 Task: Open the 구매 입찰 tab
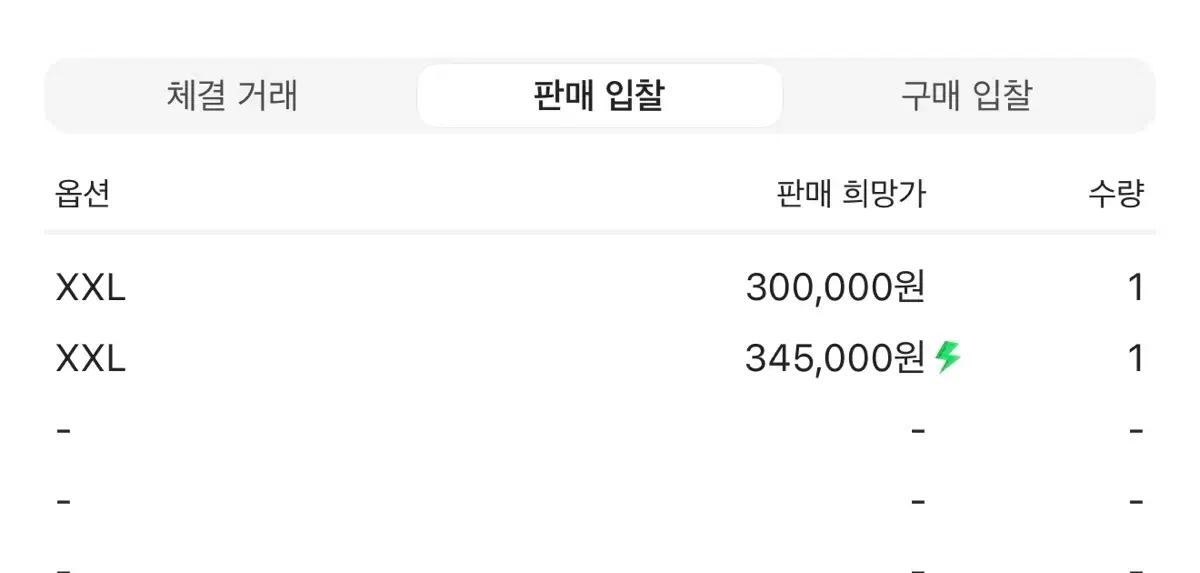click(966, 96)
